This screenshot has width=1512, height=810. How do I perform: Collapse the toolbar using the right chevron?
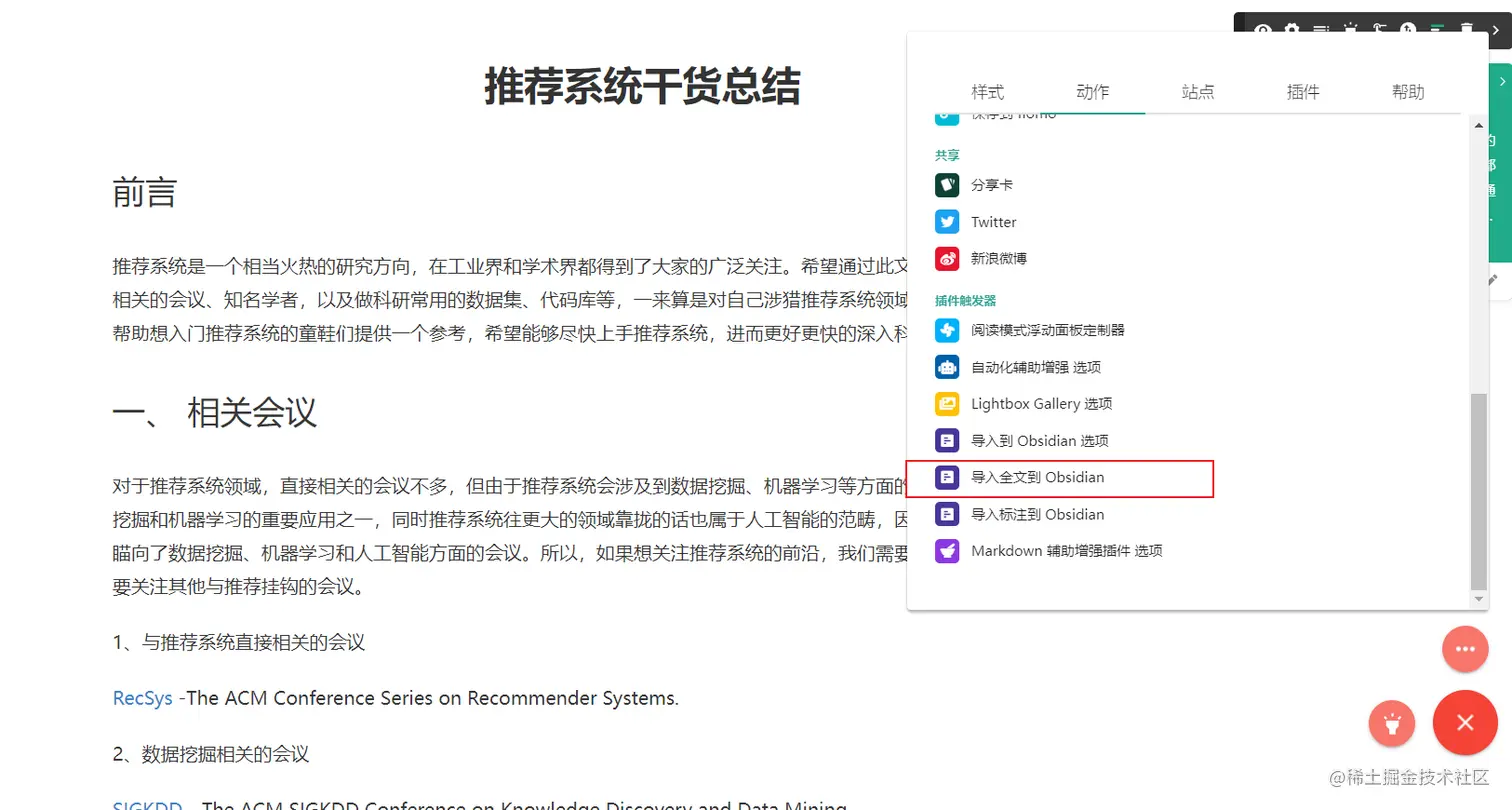point(1496,31)
